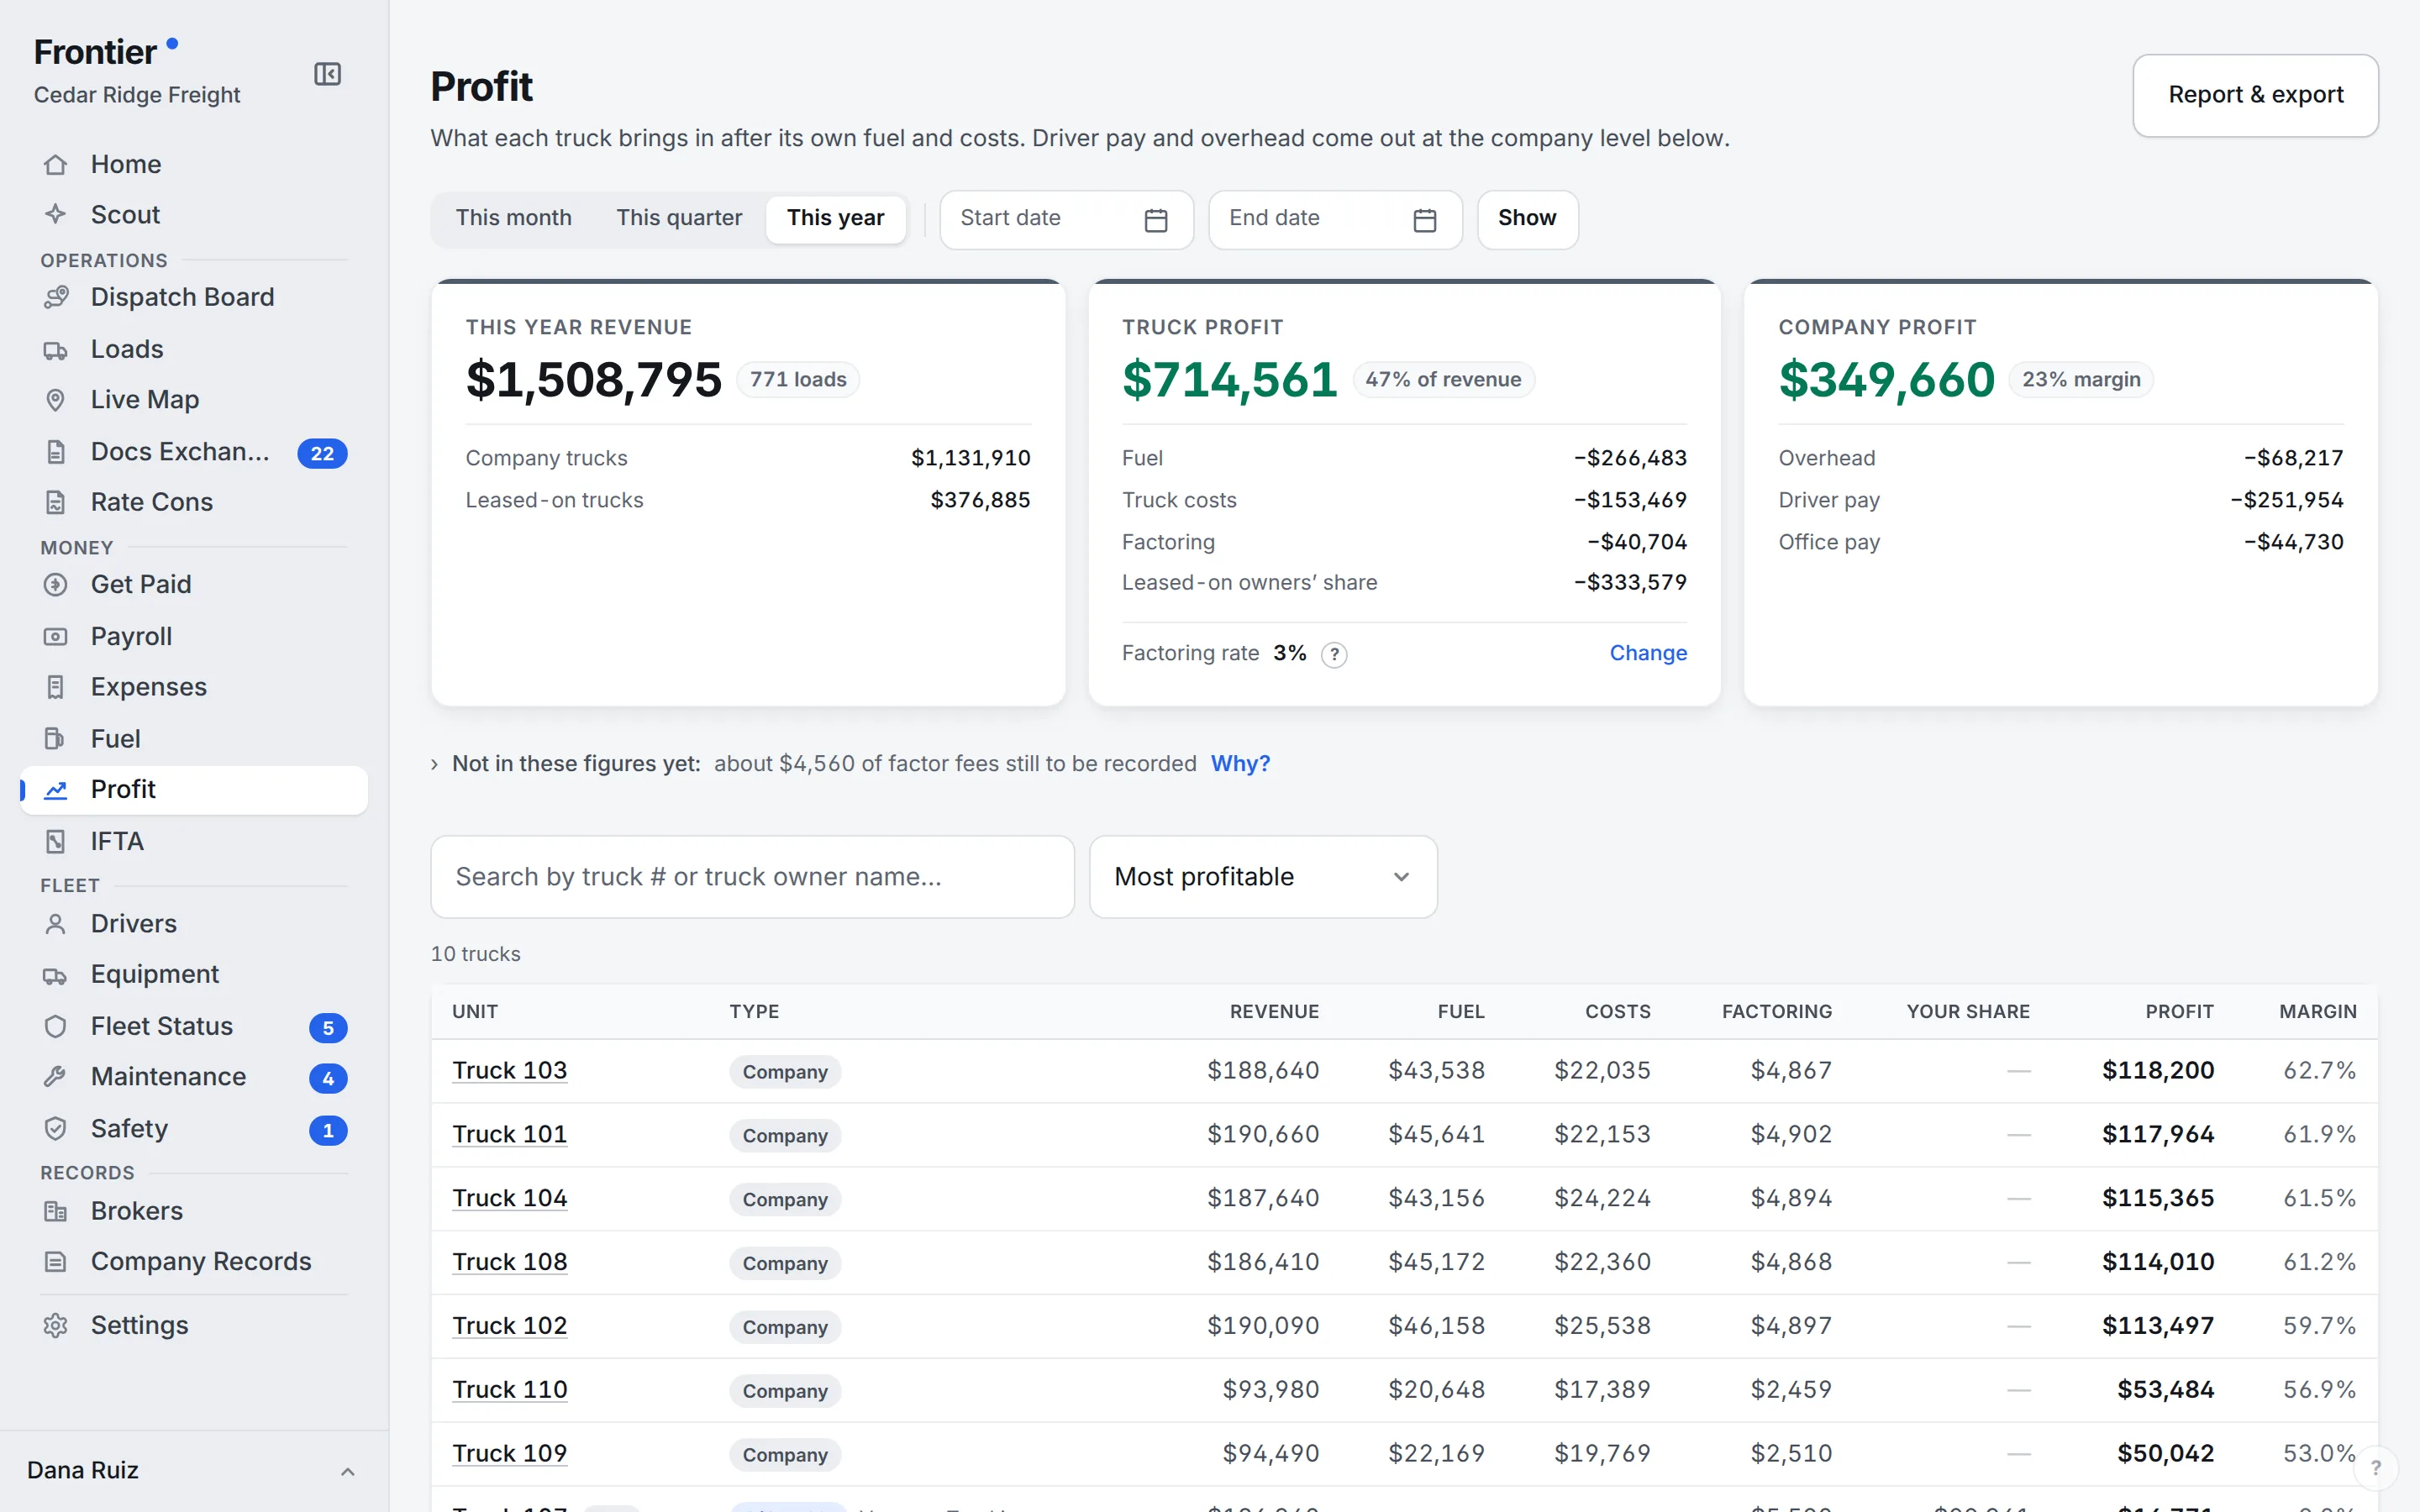Click Report & export button

click(x=2255, y=95)
